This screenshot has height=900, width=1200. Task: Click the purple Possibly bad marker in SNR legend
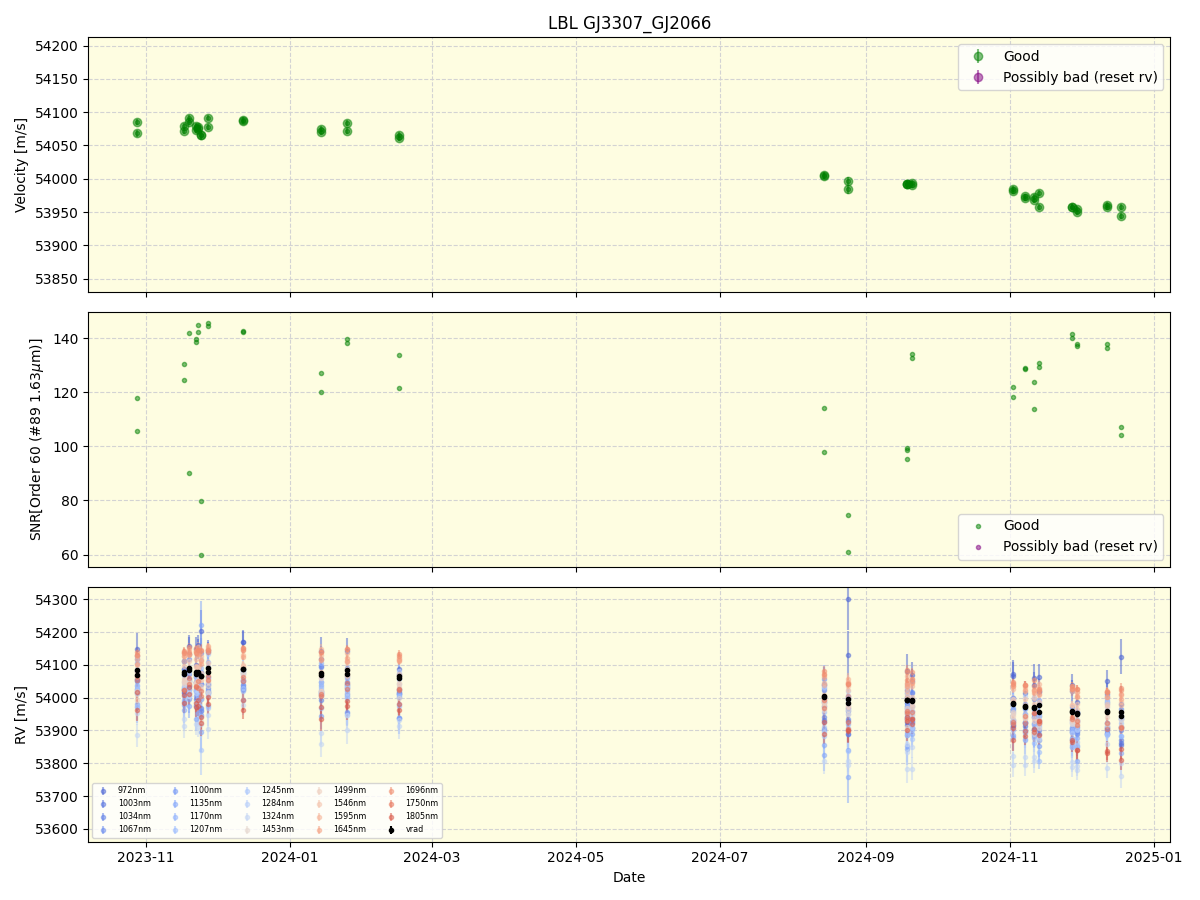click(x=978, y=546)
